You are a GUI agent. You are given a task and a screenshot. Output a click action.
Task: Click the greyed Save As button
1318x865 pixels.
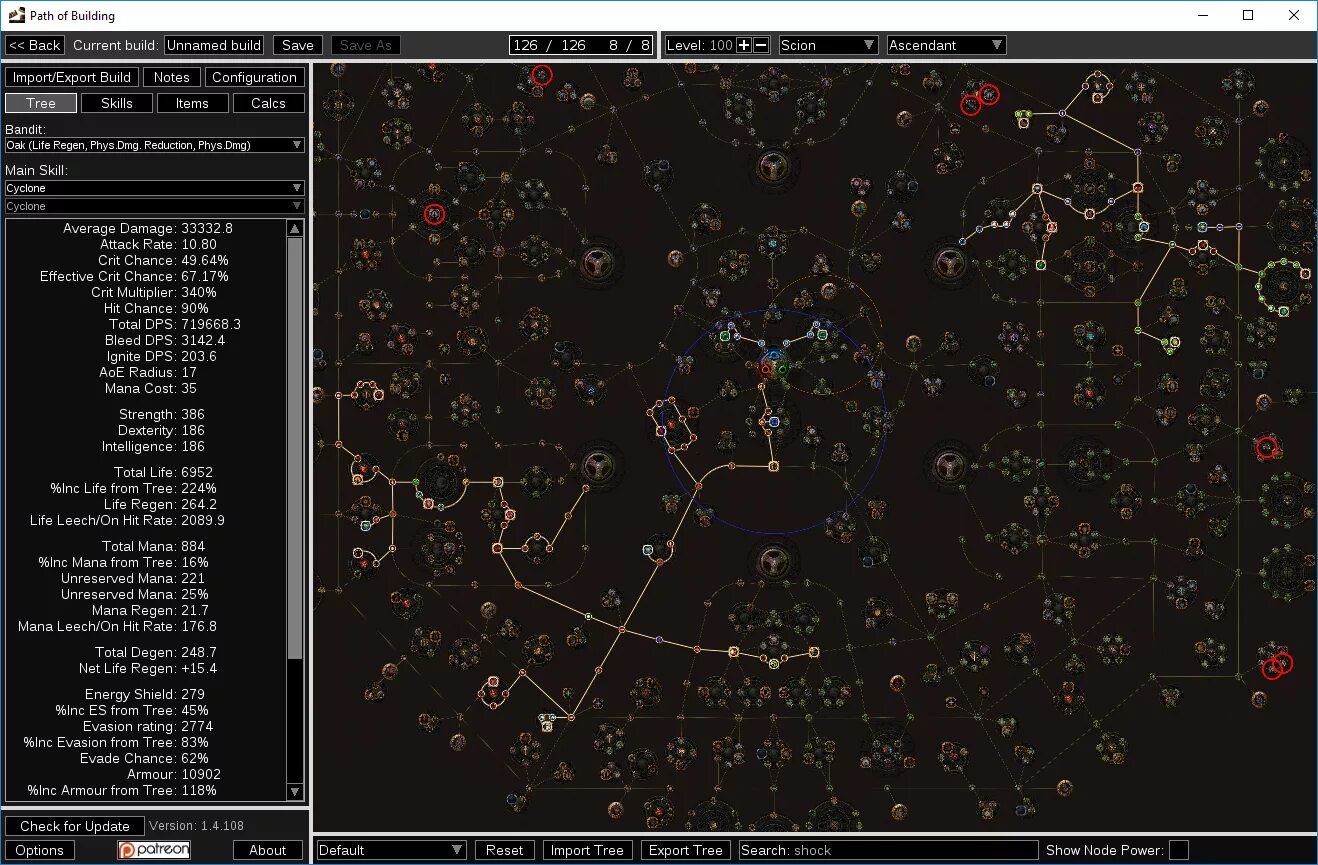click(366, 45)
